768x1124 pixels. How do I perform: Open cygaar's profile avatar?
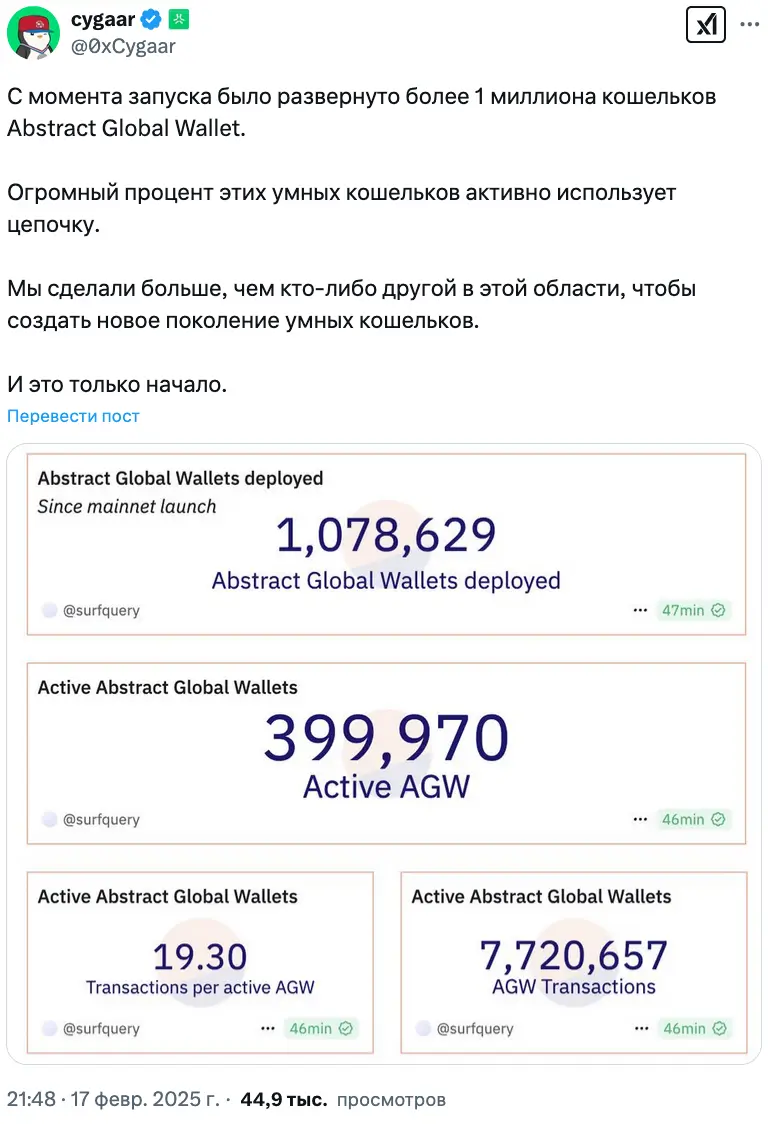coord(34,32)
